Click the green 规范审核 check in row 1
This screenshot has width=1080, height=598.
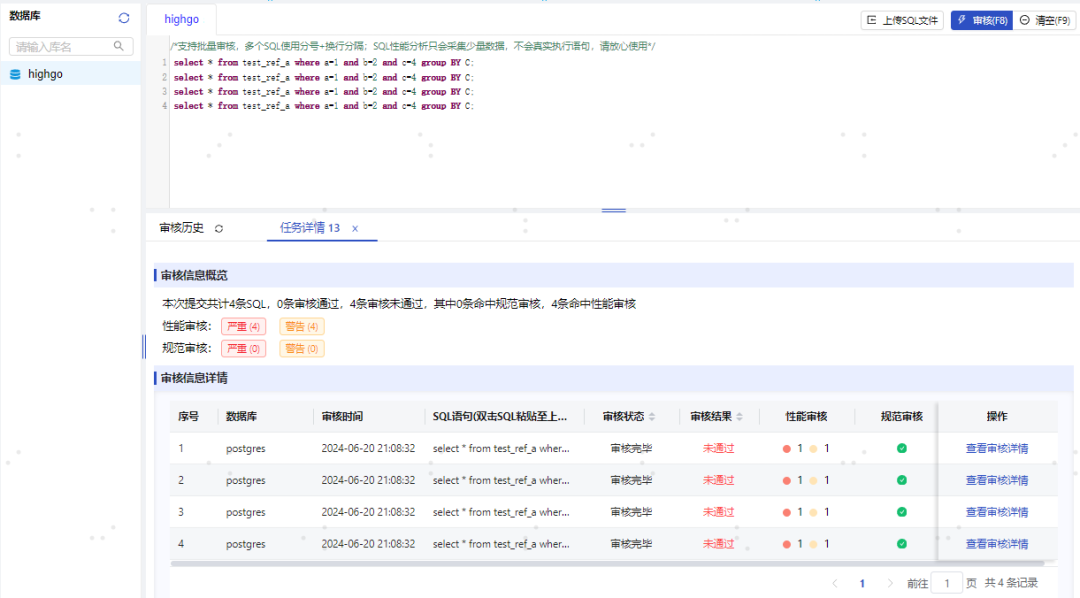coord(902,448)
